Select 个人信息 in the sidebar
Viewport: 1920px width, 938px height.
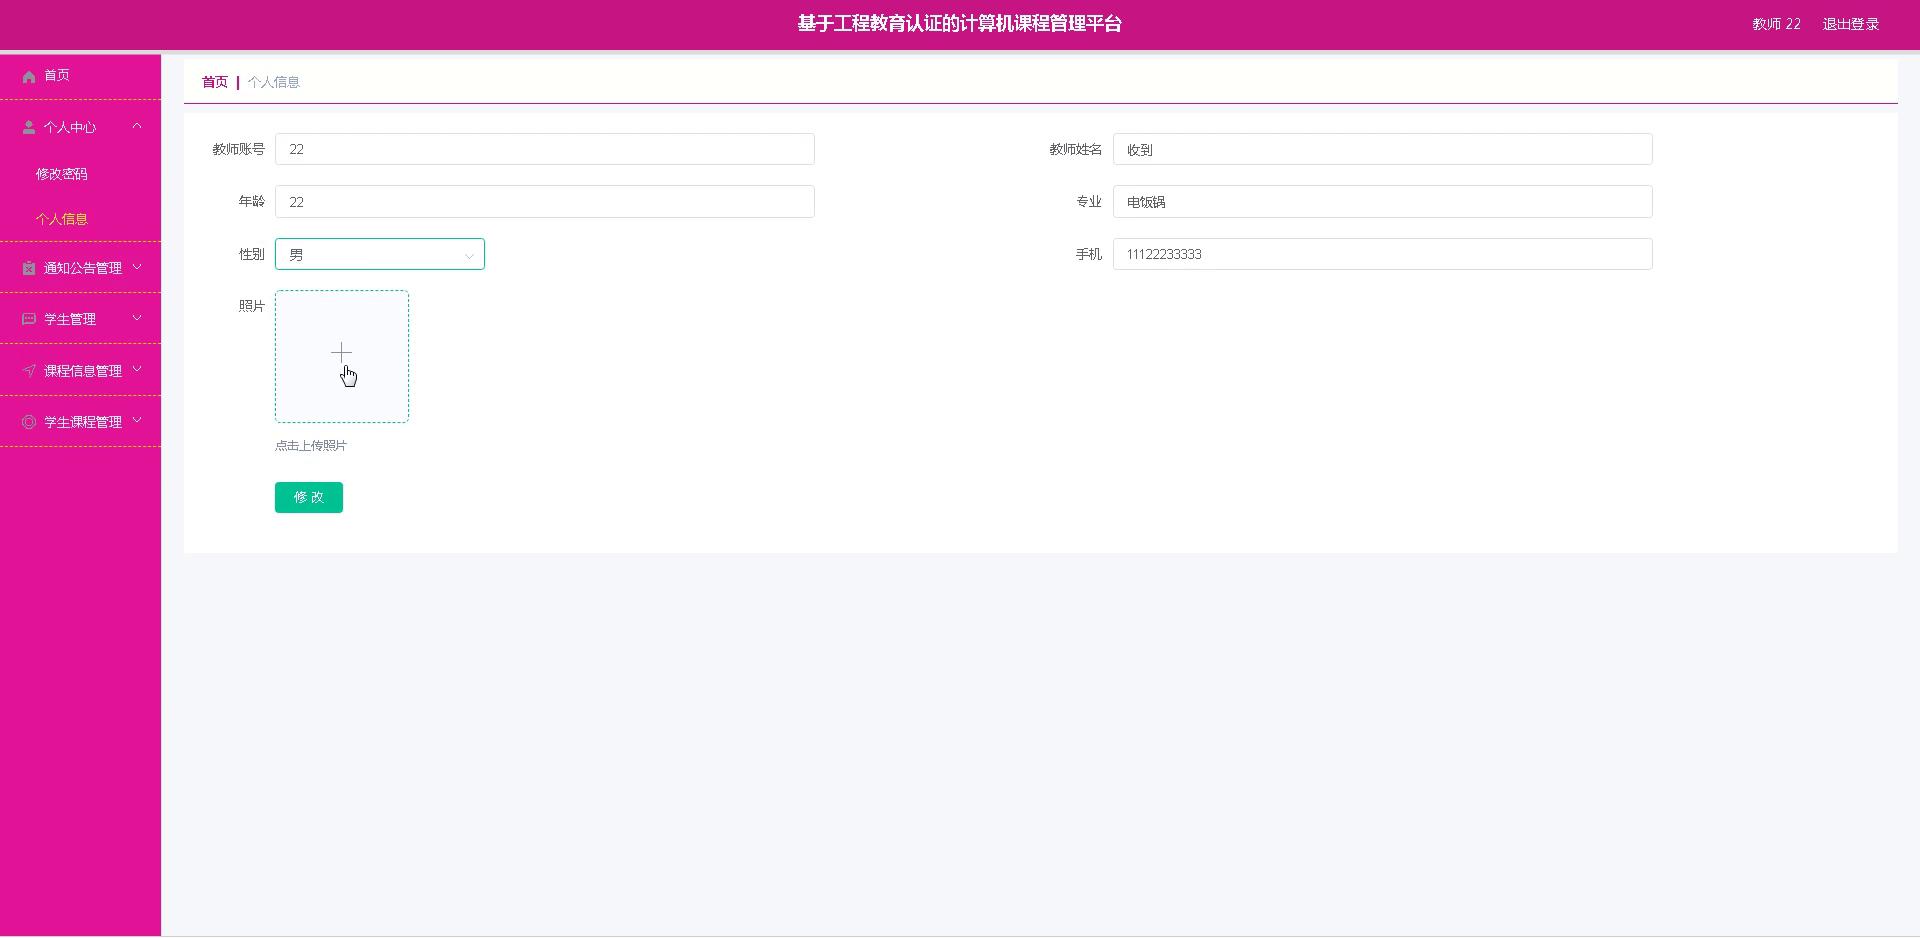click(x=62, y=219)
